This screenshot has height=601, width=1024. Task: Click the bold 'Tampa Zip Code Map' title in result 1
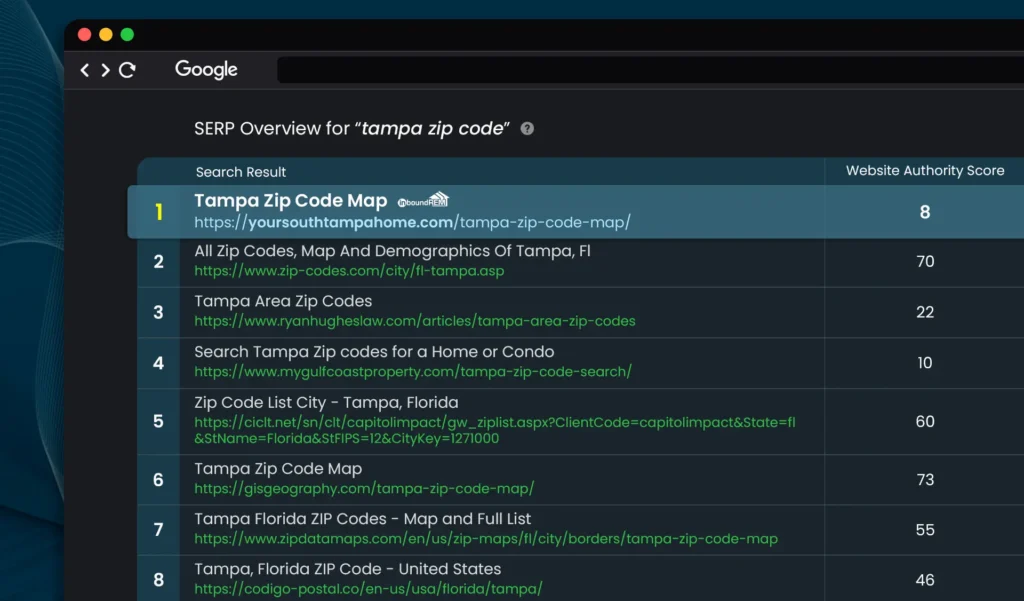pos(291,201)
